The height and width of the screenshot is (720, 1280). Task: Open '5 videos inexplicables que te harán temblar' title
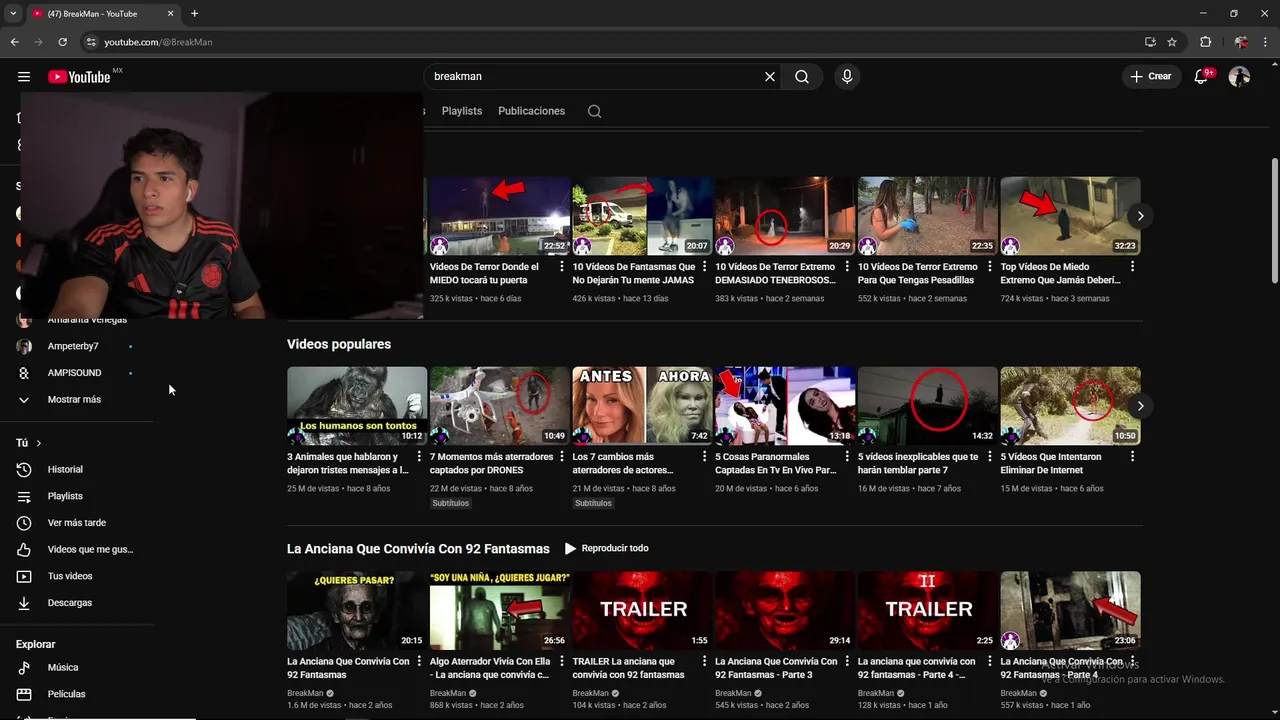(918, 463)
